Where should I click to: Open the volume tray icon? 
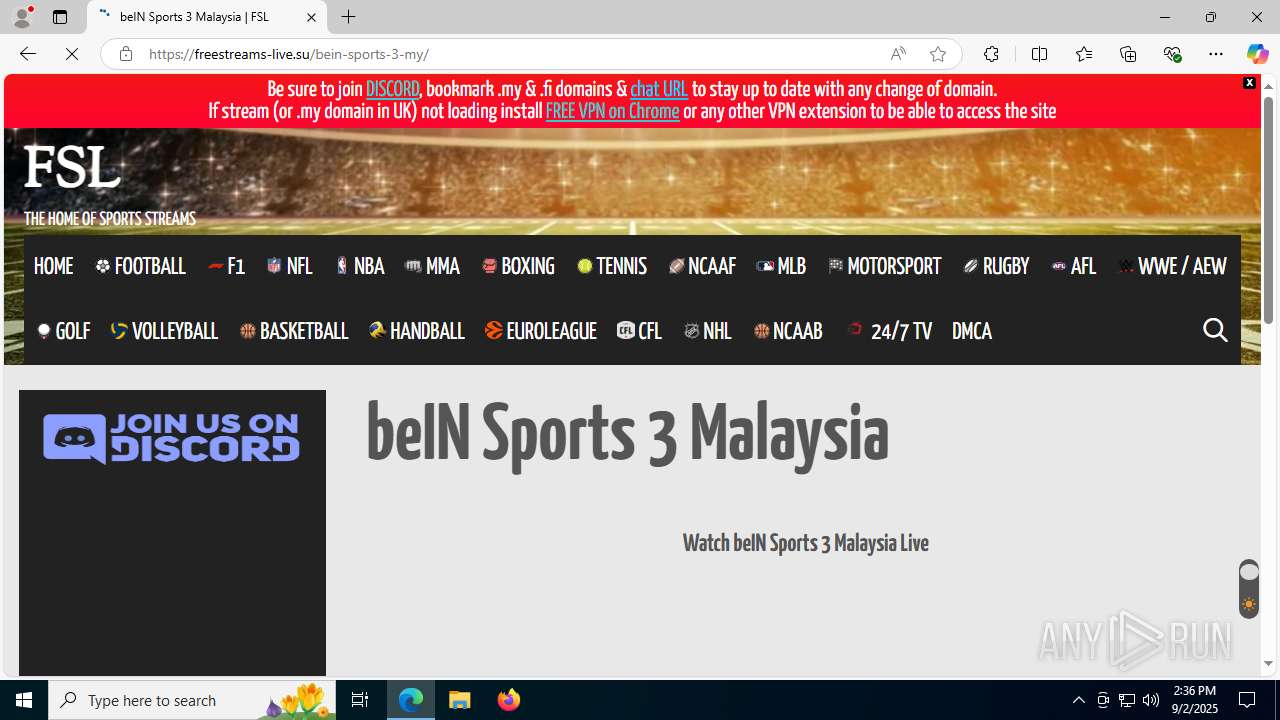pyautogui.click(x=1151, y=700)
